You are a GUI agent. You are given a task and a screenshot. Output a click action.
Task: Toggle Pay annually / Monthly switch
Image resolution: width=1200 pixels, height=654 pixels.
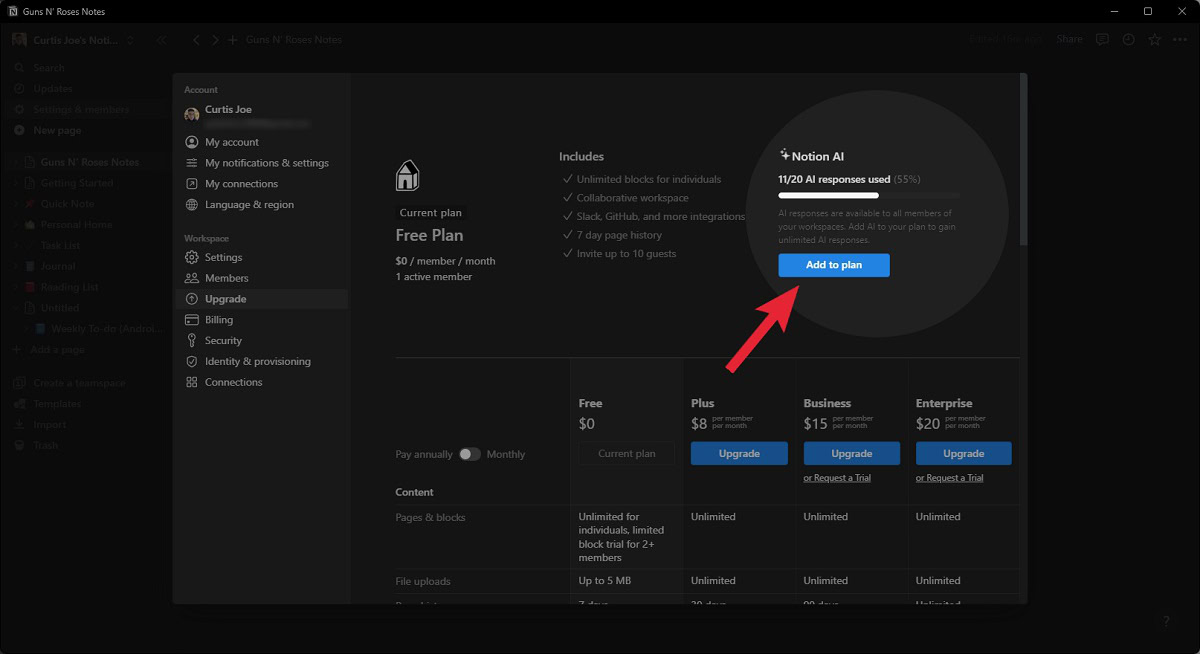pos(469,454)
